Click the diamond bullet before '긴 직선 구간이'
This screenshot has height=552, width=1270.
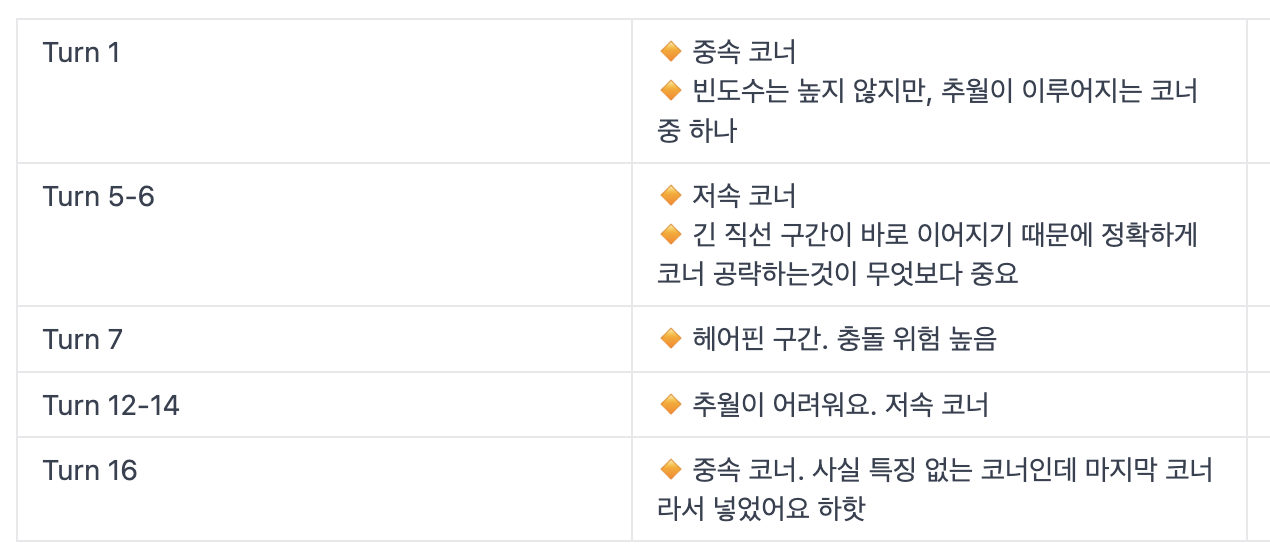point(670,235)
